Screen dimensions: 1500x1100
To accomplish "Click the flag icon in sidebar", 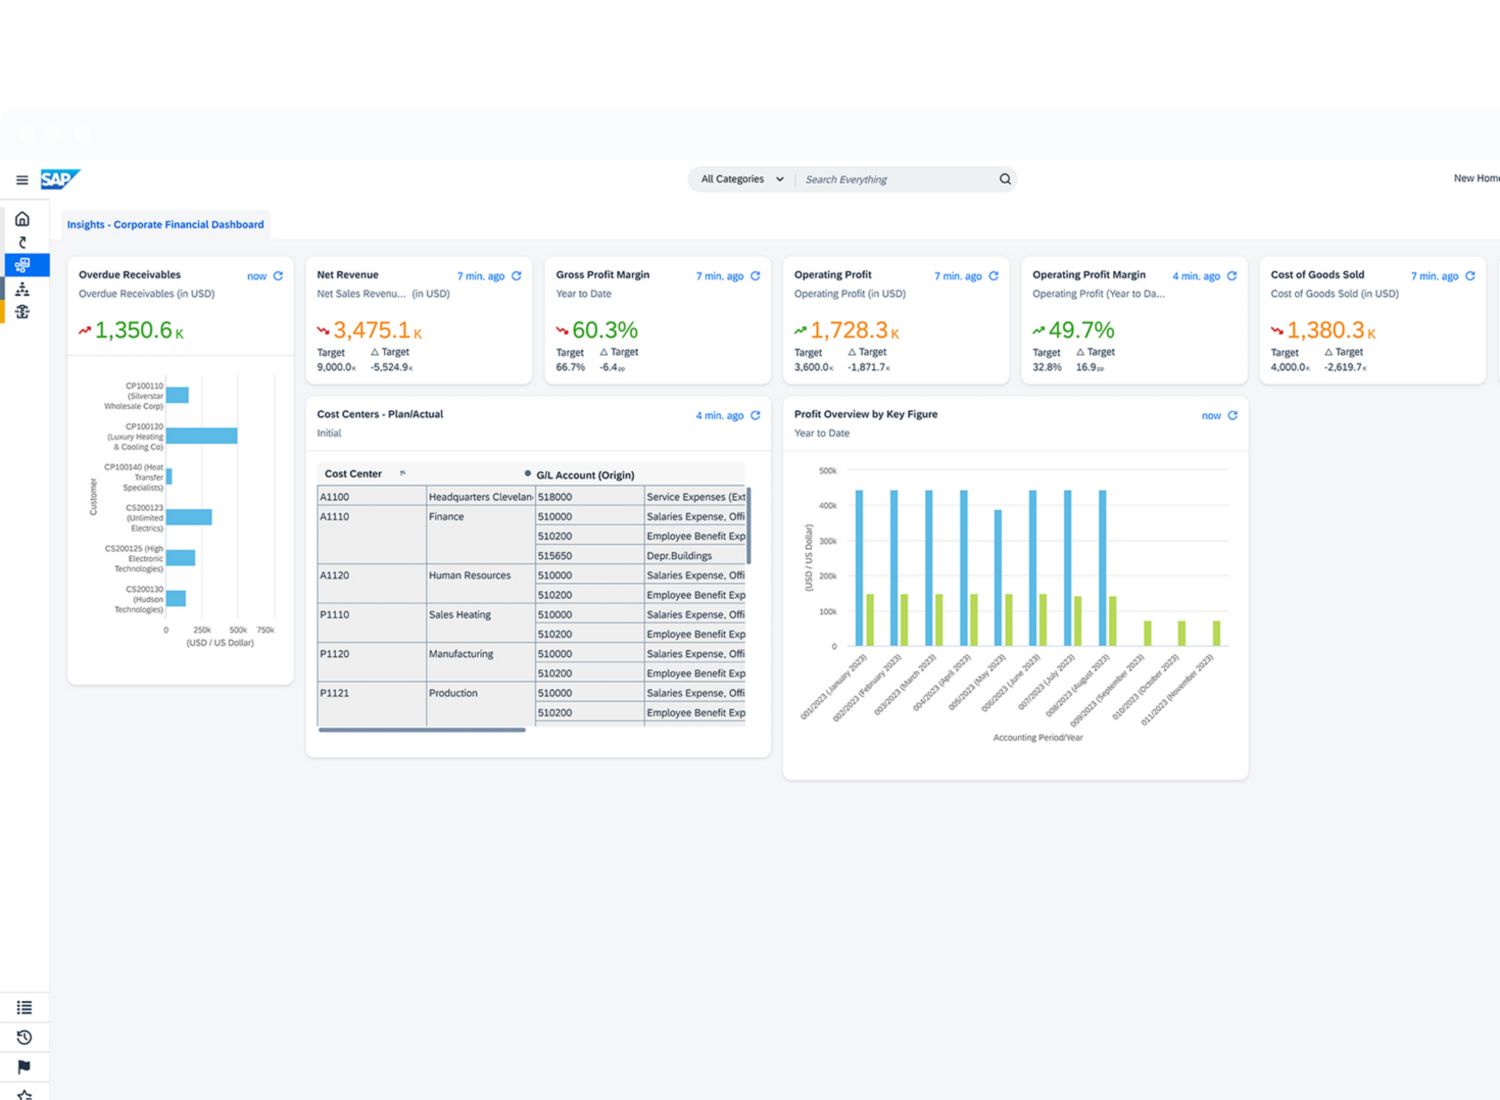I will 24,1067.
